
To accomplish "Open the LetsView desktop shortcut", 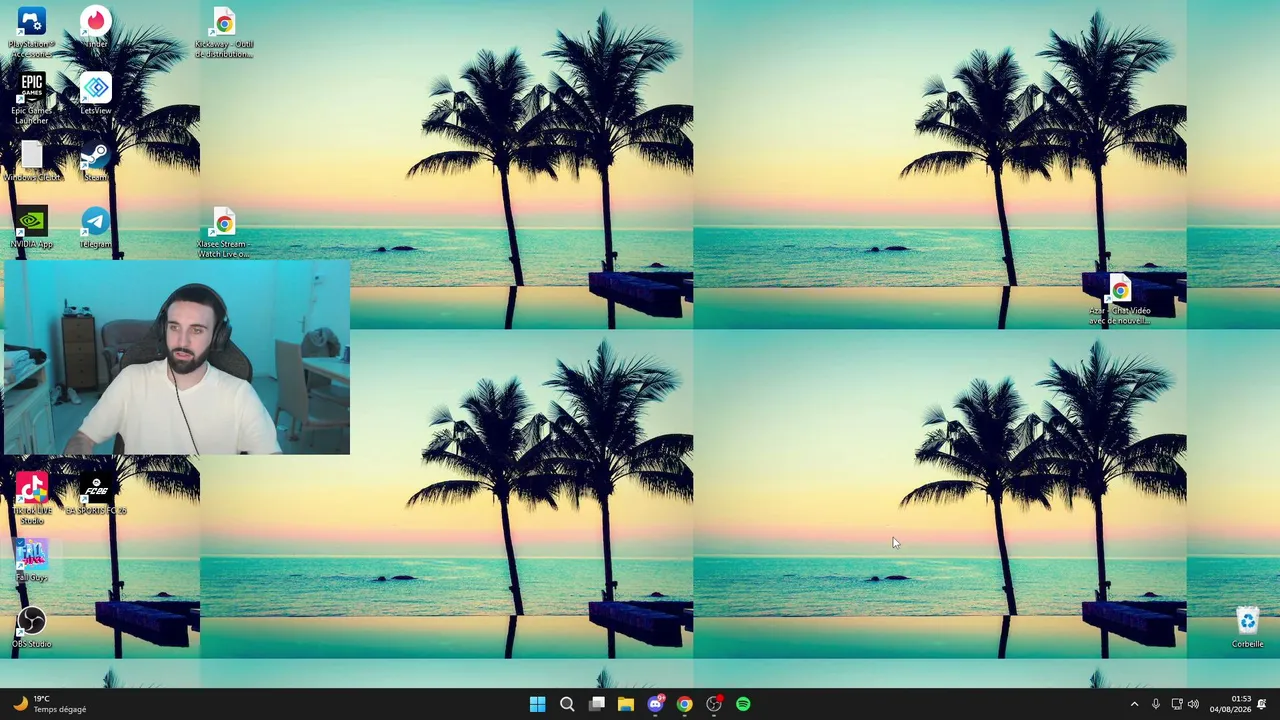I will (x=96, y=95).
